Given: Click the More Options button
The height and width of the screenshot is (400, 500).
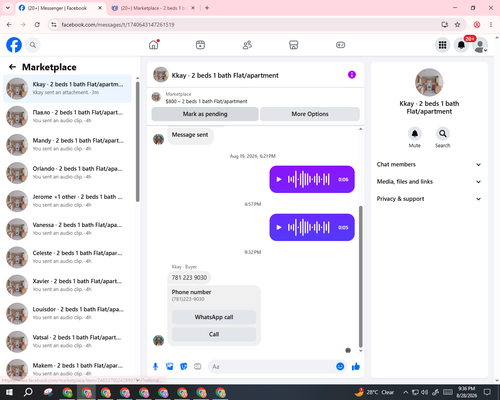Looking at the screenshot, I should pos(310,114).
